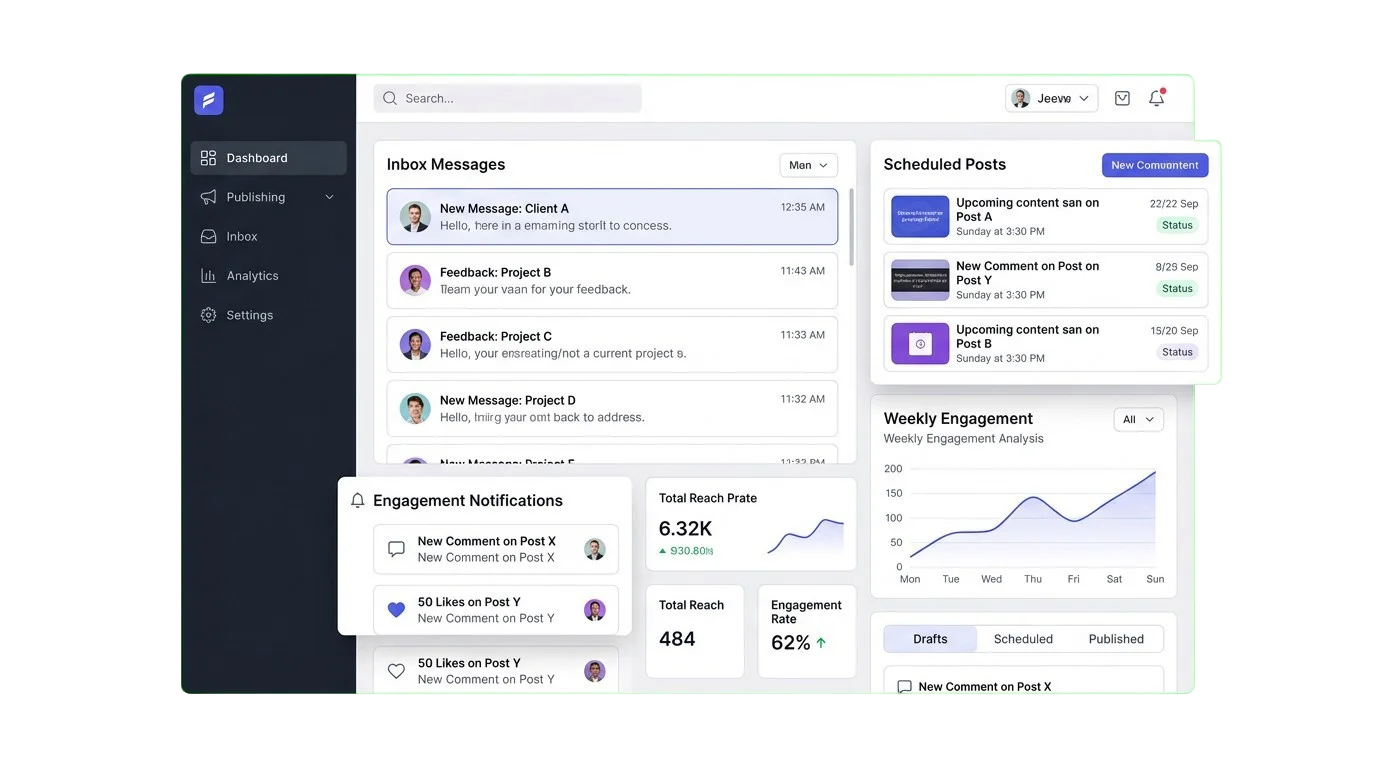Switch to the Scheduled tab

tap(1022, 639)
